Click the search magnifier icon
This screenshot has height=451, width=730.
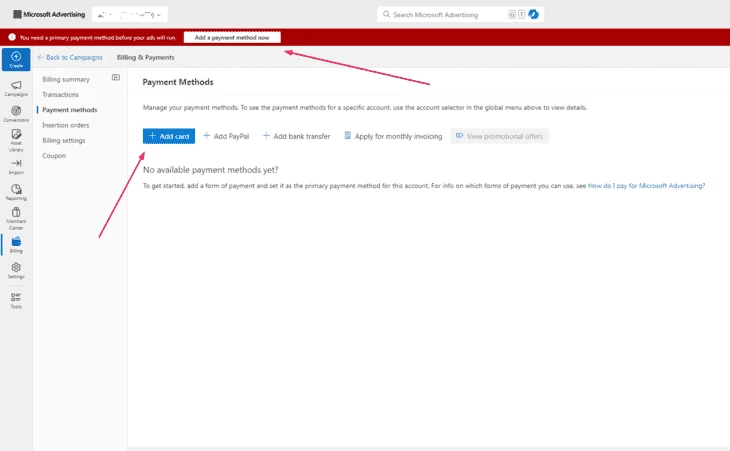pyautogui.click(x=386, y=14)
